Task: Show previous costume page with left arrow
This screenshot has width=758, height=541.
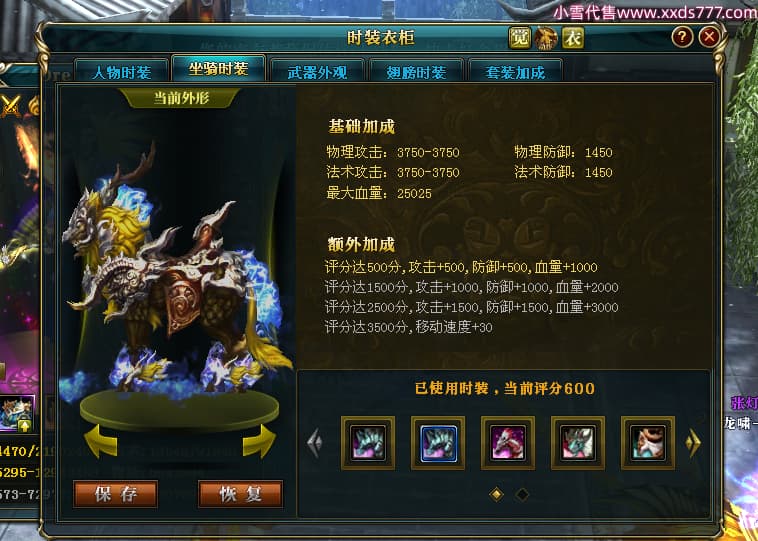Action: [315, 443]
